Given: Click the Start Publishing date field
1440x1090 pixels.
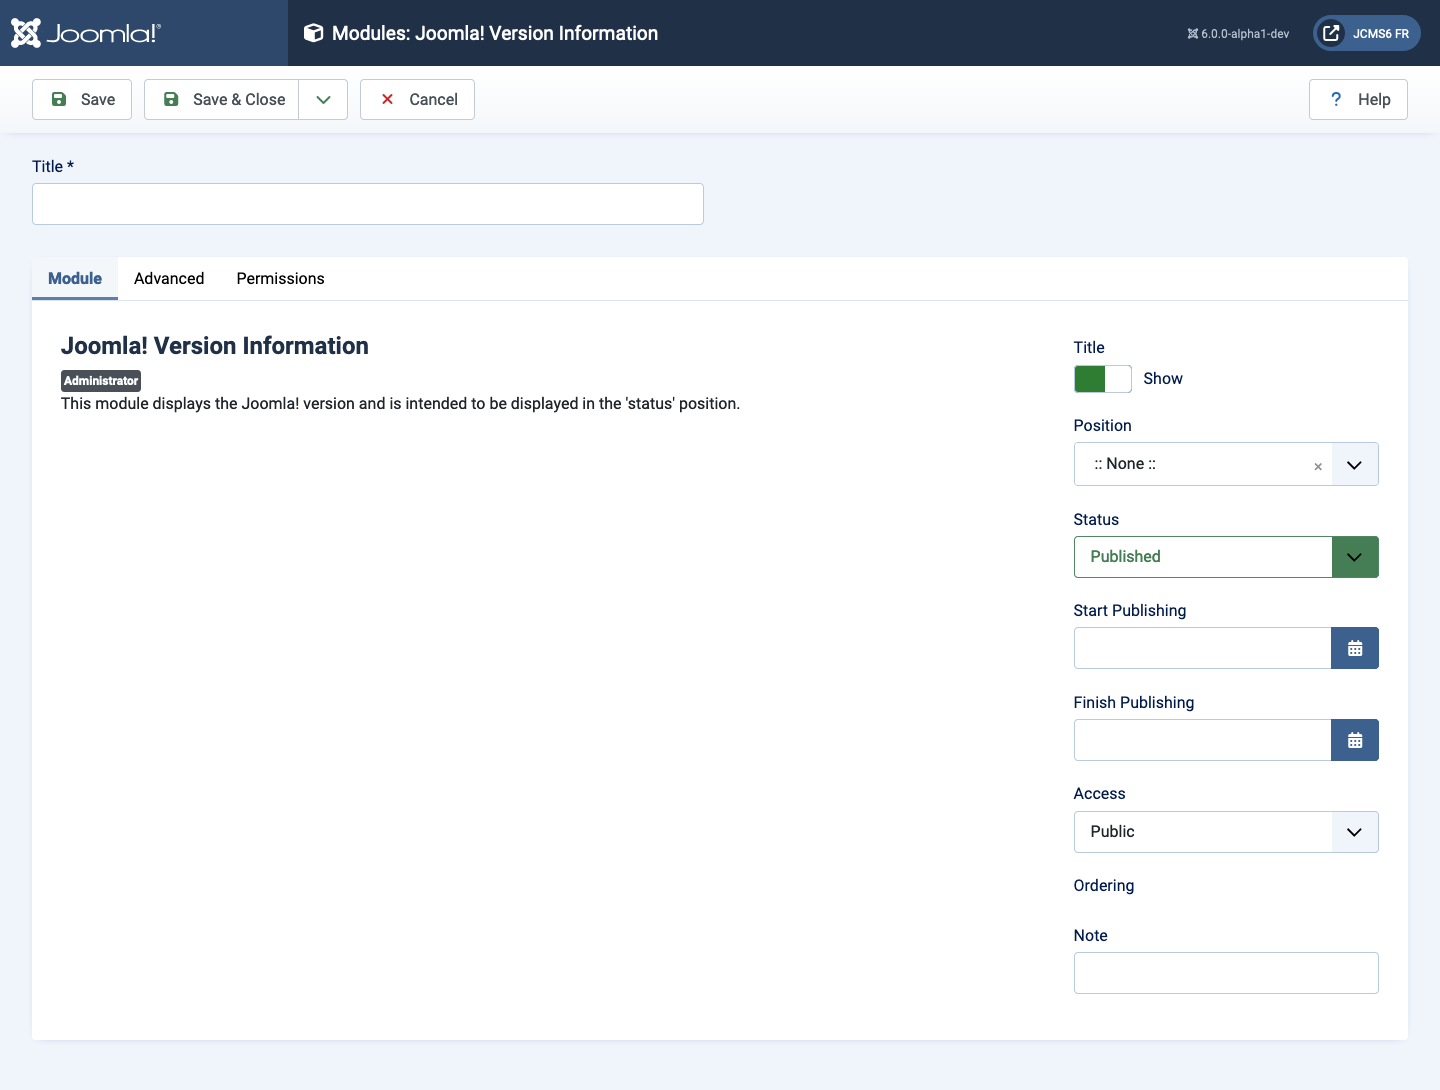Looking at the screenshot, I should (x=1202, y=648).
